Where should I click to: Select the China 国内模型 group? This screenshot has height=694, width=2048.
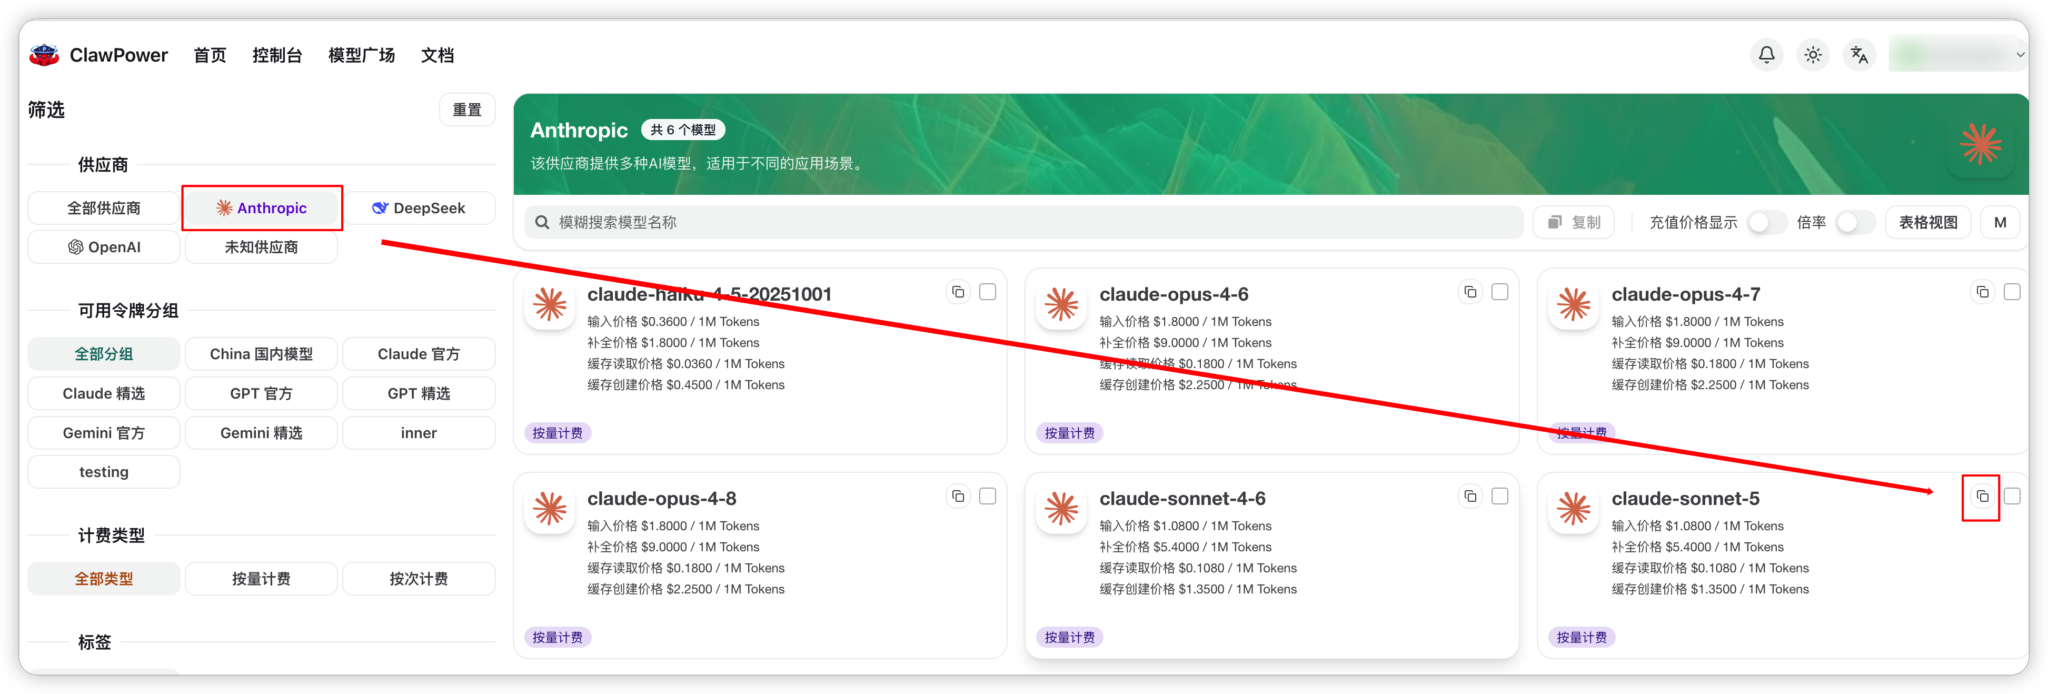click(x=261, y=354)
